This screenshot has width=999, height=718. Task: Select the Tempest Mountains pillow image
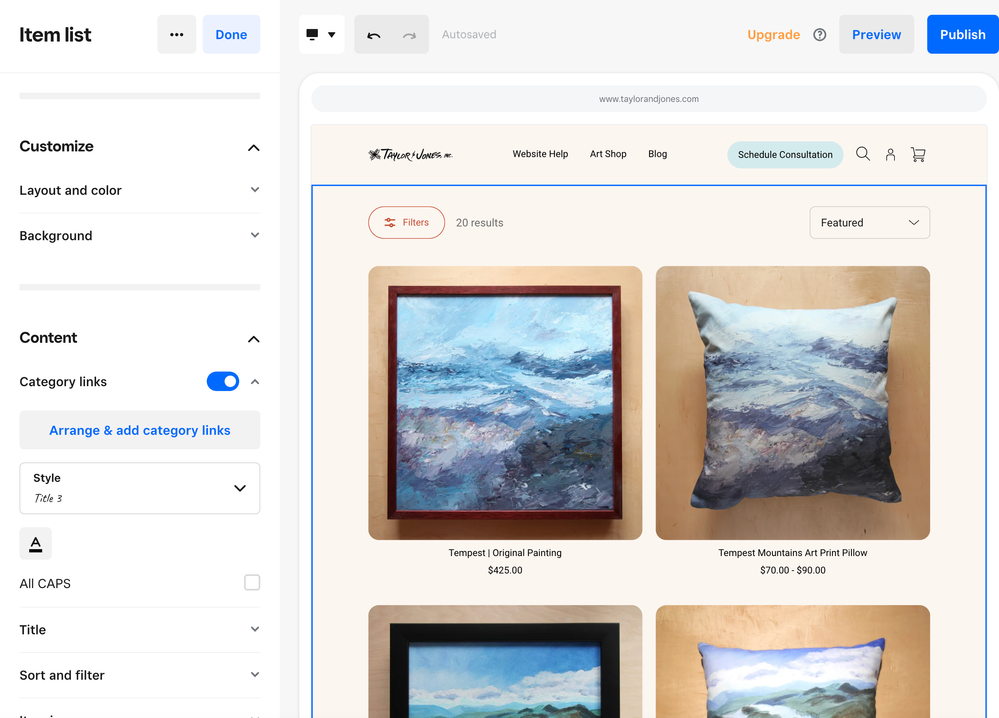[793, 403]
